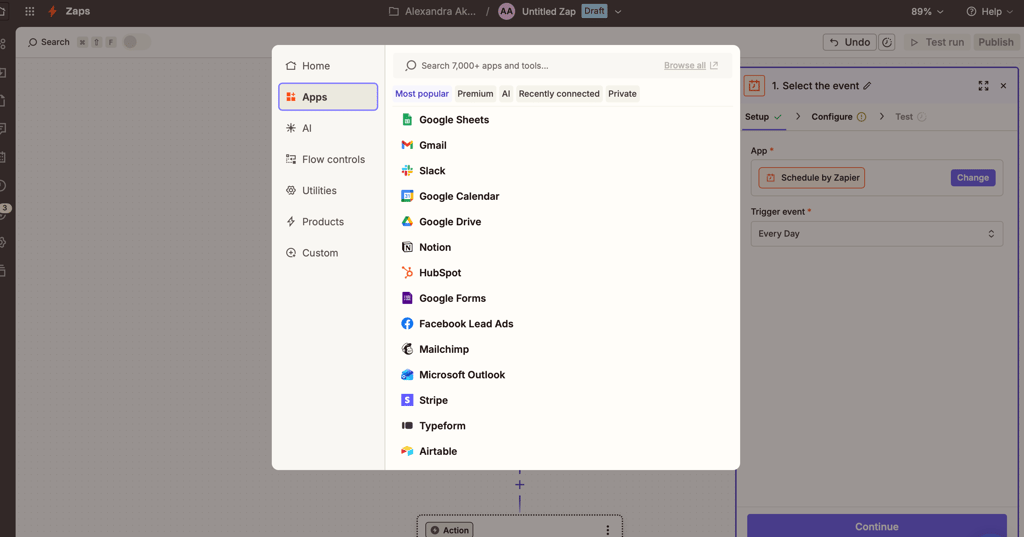The image size is (1024, 537).
Task: Open the Utilities category
Action: (x=328, y=191)
